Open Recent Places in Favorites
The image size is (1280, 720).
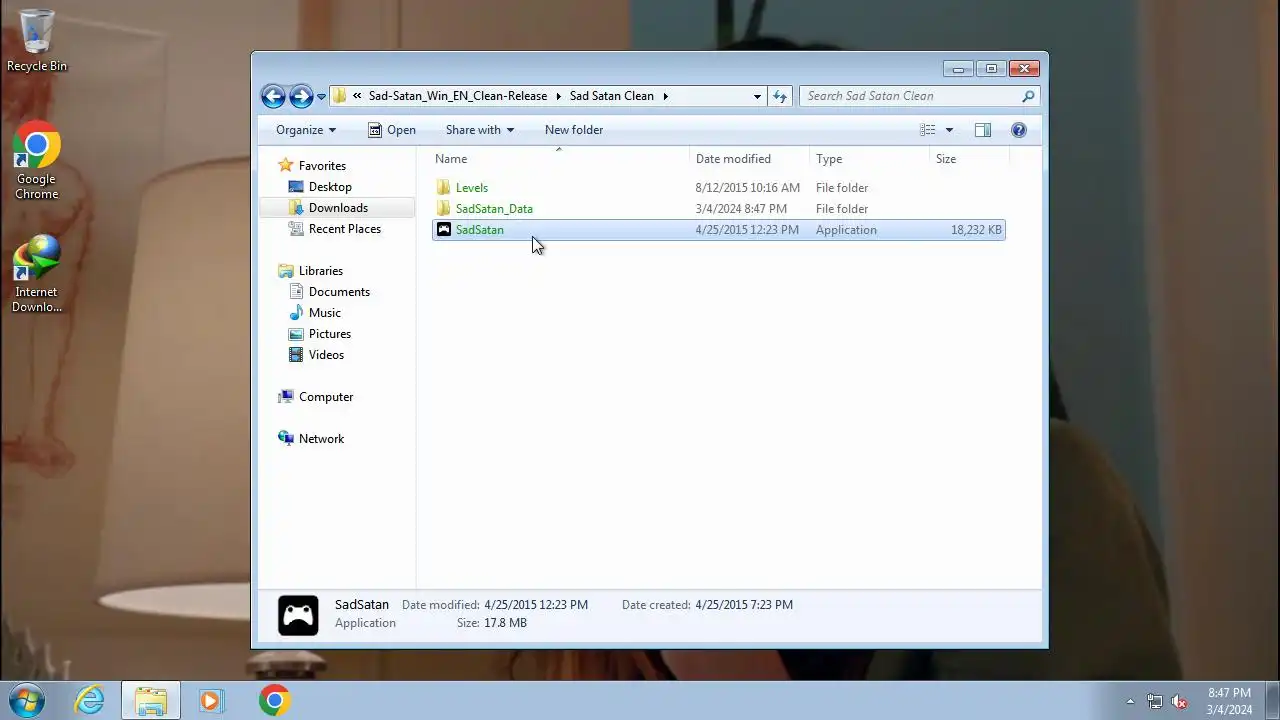[x=345, y=229]
